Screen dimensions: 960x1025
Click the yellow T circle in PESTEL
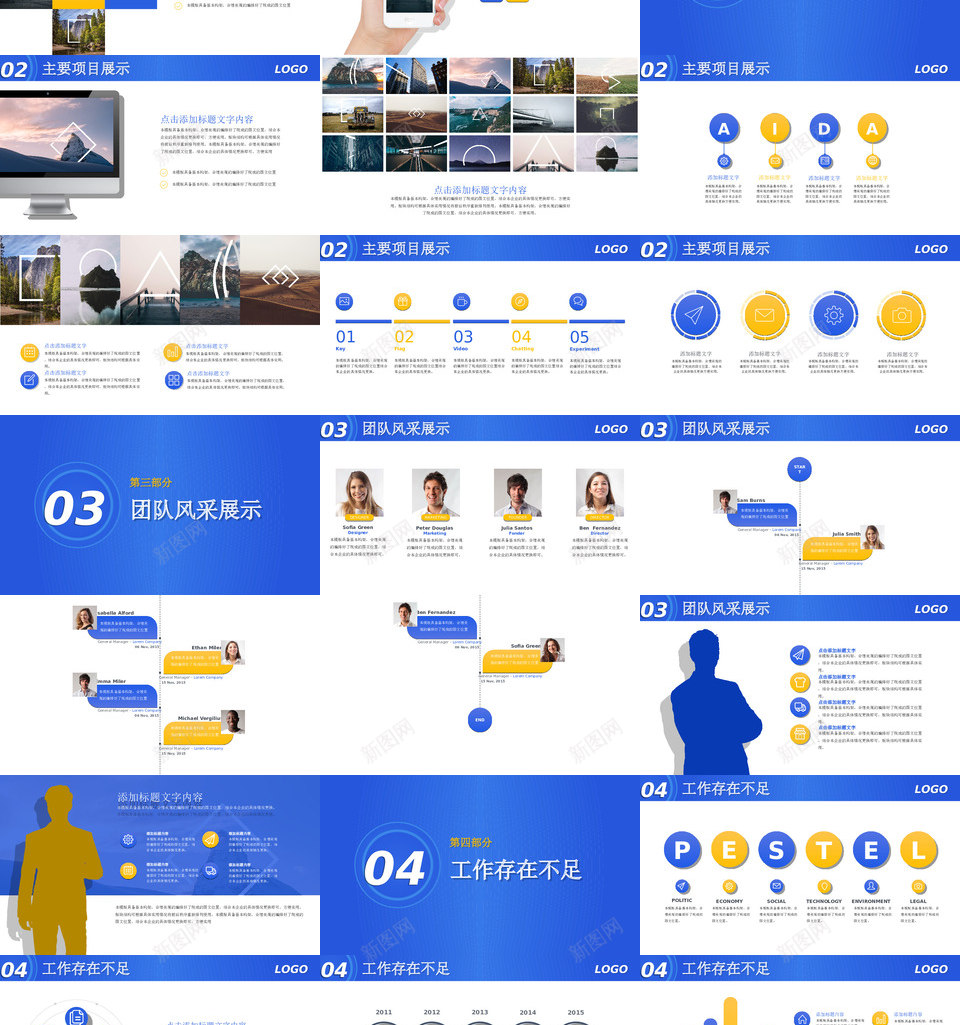tap(824, 850)
